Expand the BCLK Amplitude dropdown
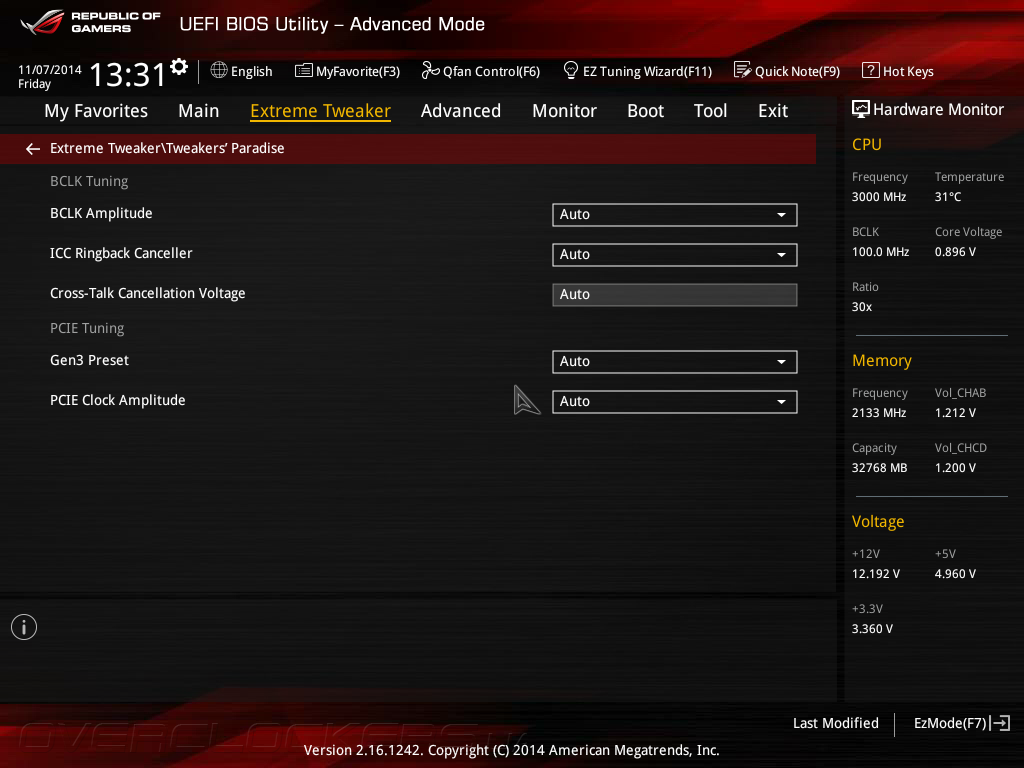Viewport: 1024px width, 768px height. [675, 215]
